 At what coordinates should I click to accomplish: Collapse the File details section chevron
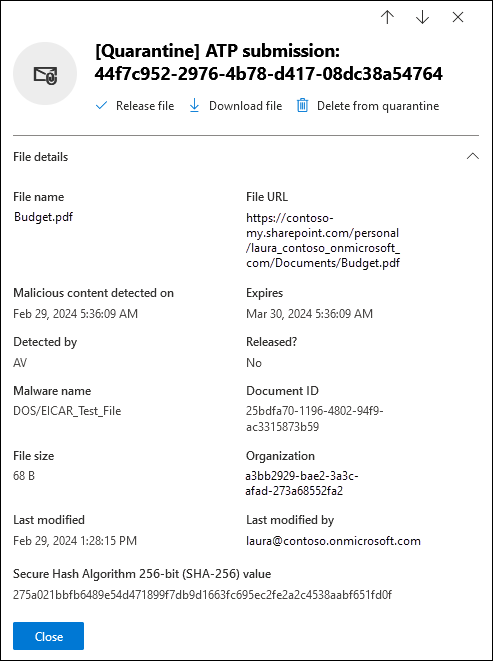[x=473, y=156]
